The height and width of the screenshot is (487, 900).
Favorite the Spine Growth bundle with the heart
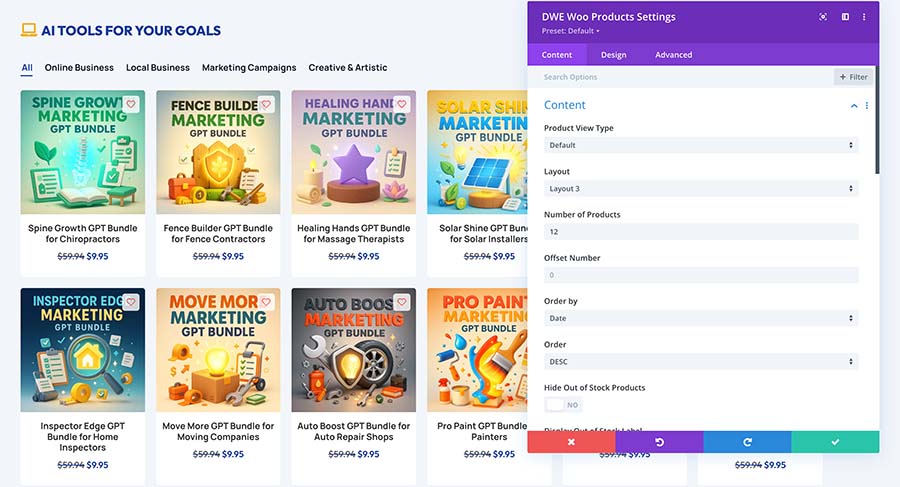130,103
